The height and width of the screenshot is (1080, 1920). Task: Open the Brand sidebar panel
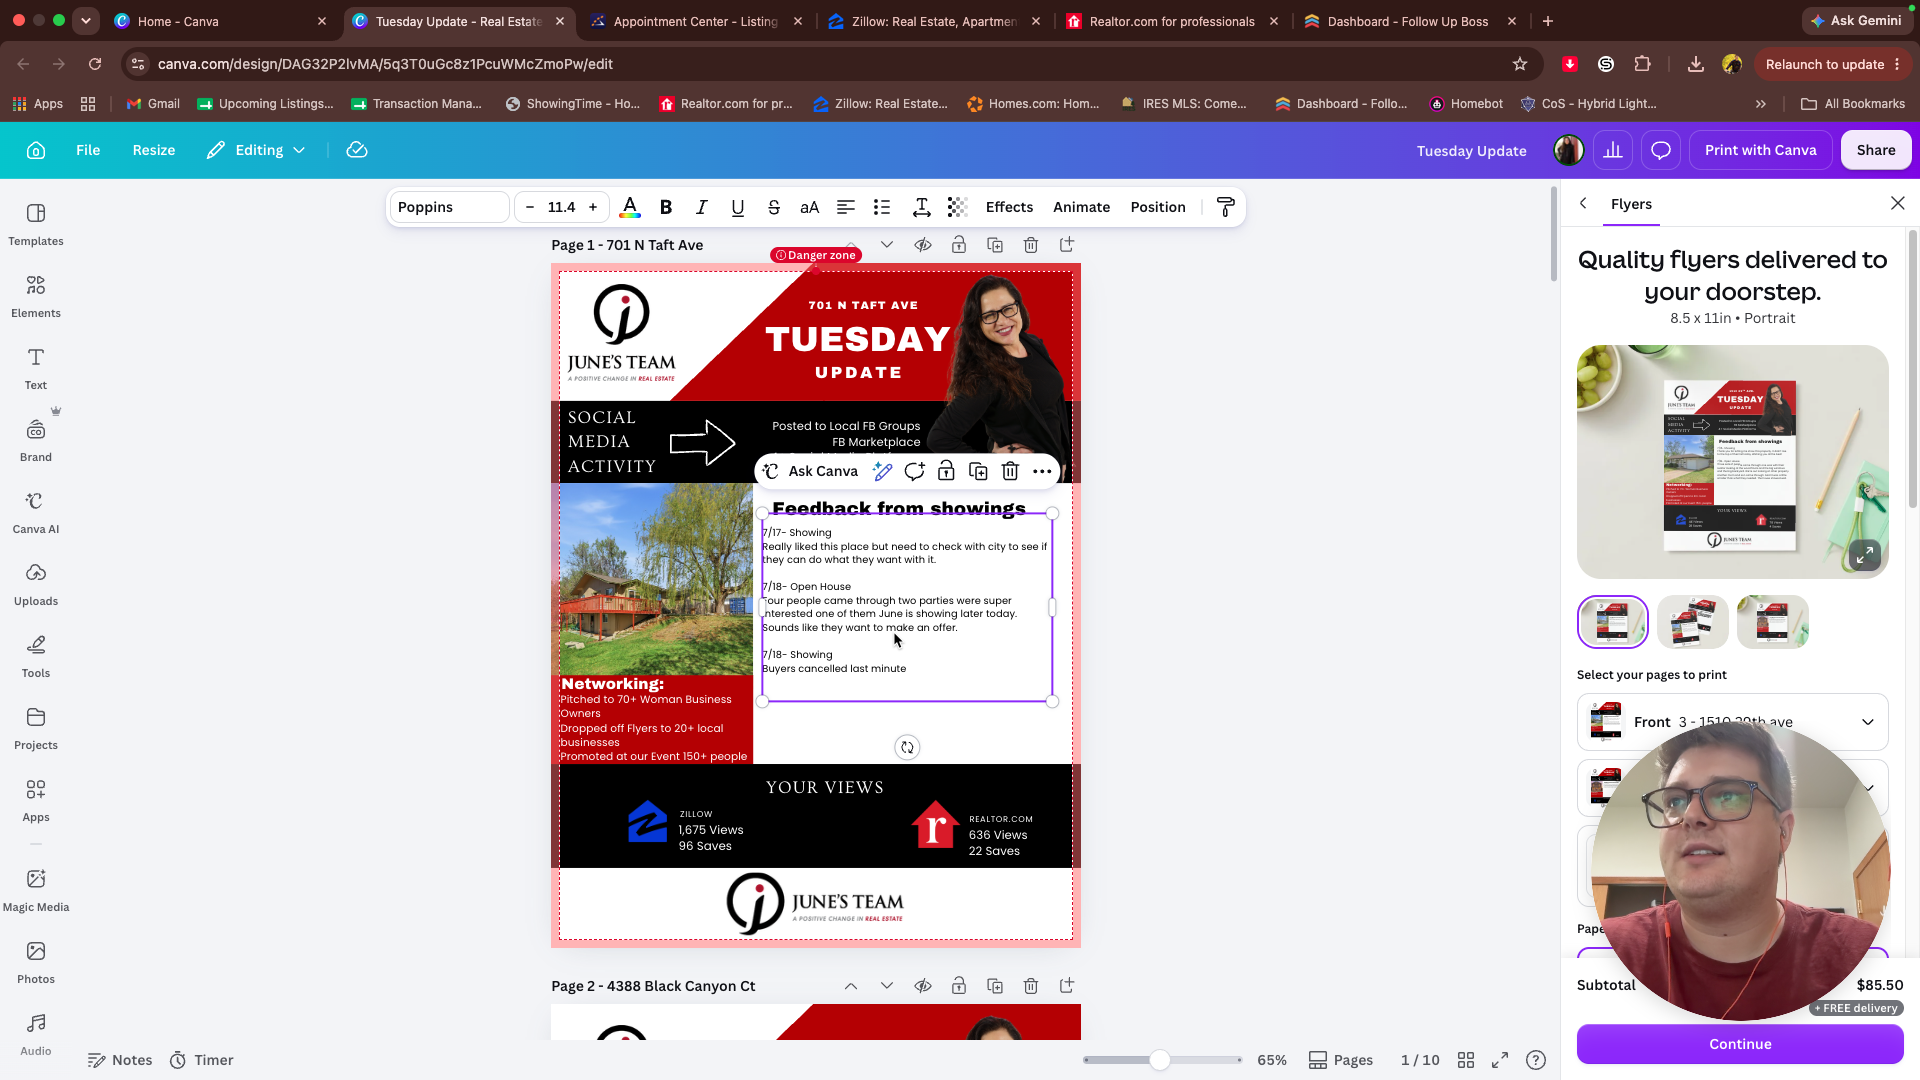click(x=36, y=440)
